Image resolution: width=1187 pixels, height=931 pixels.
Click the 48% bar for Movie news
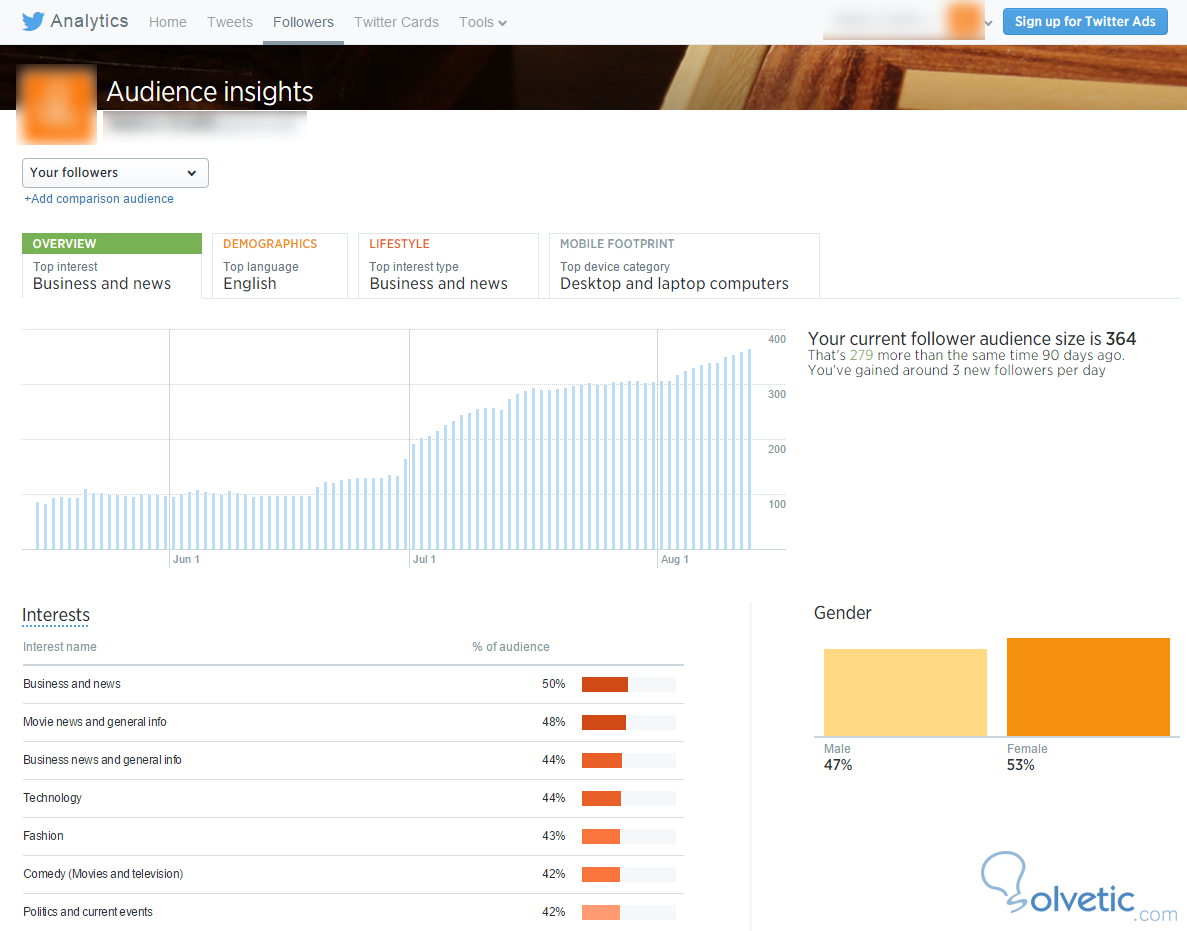(x=603, y=722)
